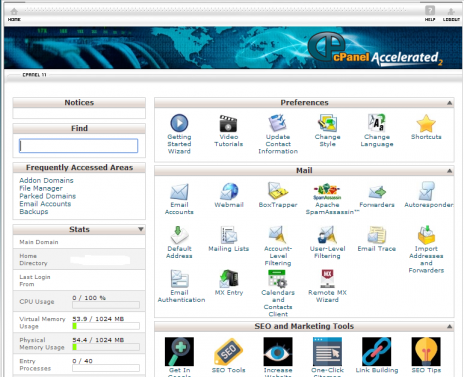Click the Entry Processes usage bar
Viewport: 464px width, 377px height.
[x=106, y=368]
